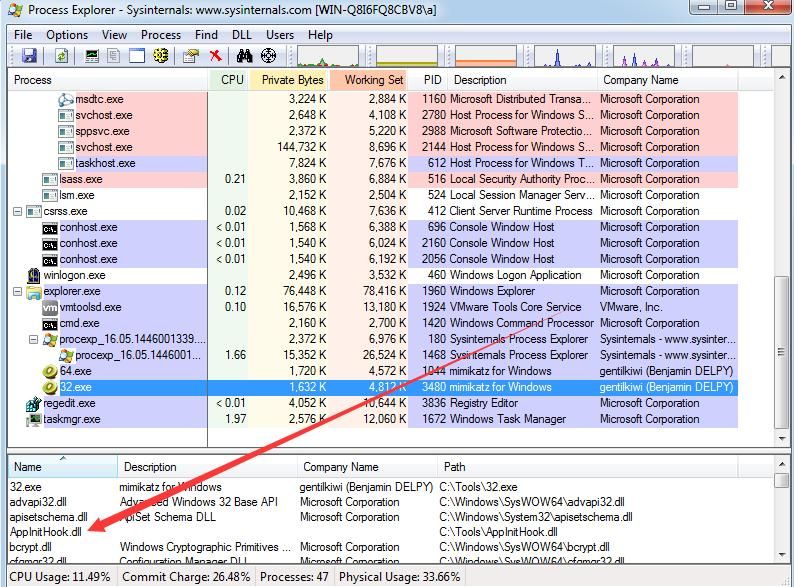Click the CPU usage history mini graph
This screenshot has width=794, height=587.
point(328,56)
